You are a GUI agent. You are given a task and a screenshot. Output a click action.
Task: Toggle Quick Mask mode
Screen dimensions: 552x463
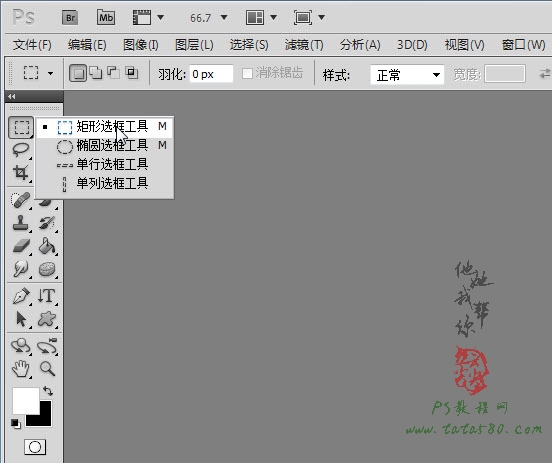34,447
